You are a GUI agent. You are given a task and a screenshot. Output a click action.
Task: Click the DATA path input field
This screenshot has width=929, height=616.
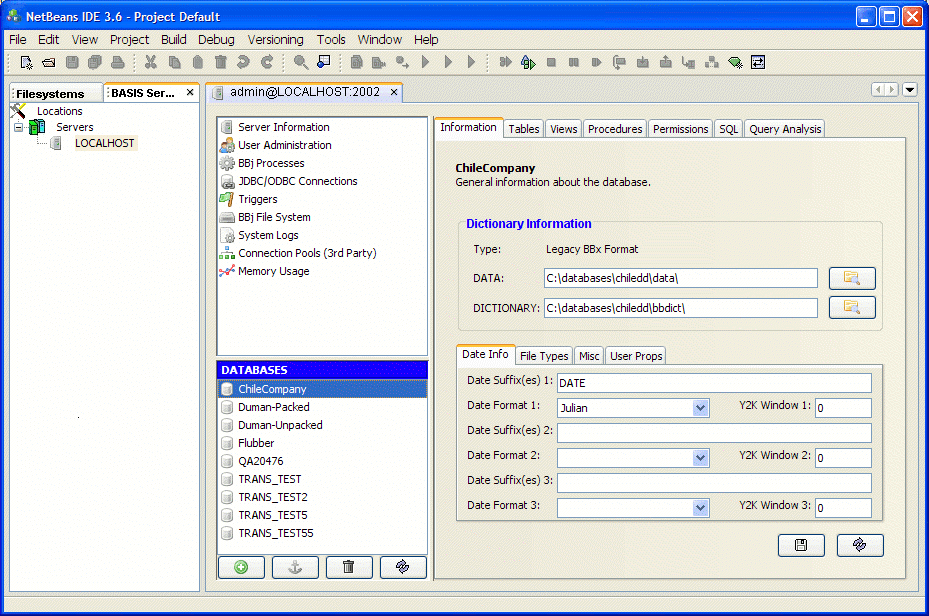[x=681, y=278]
